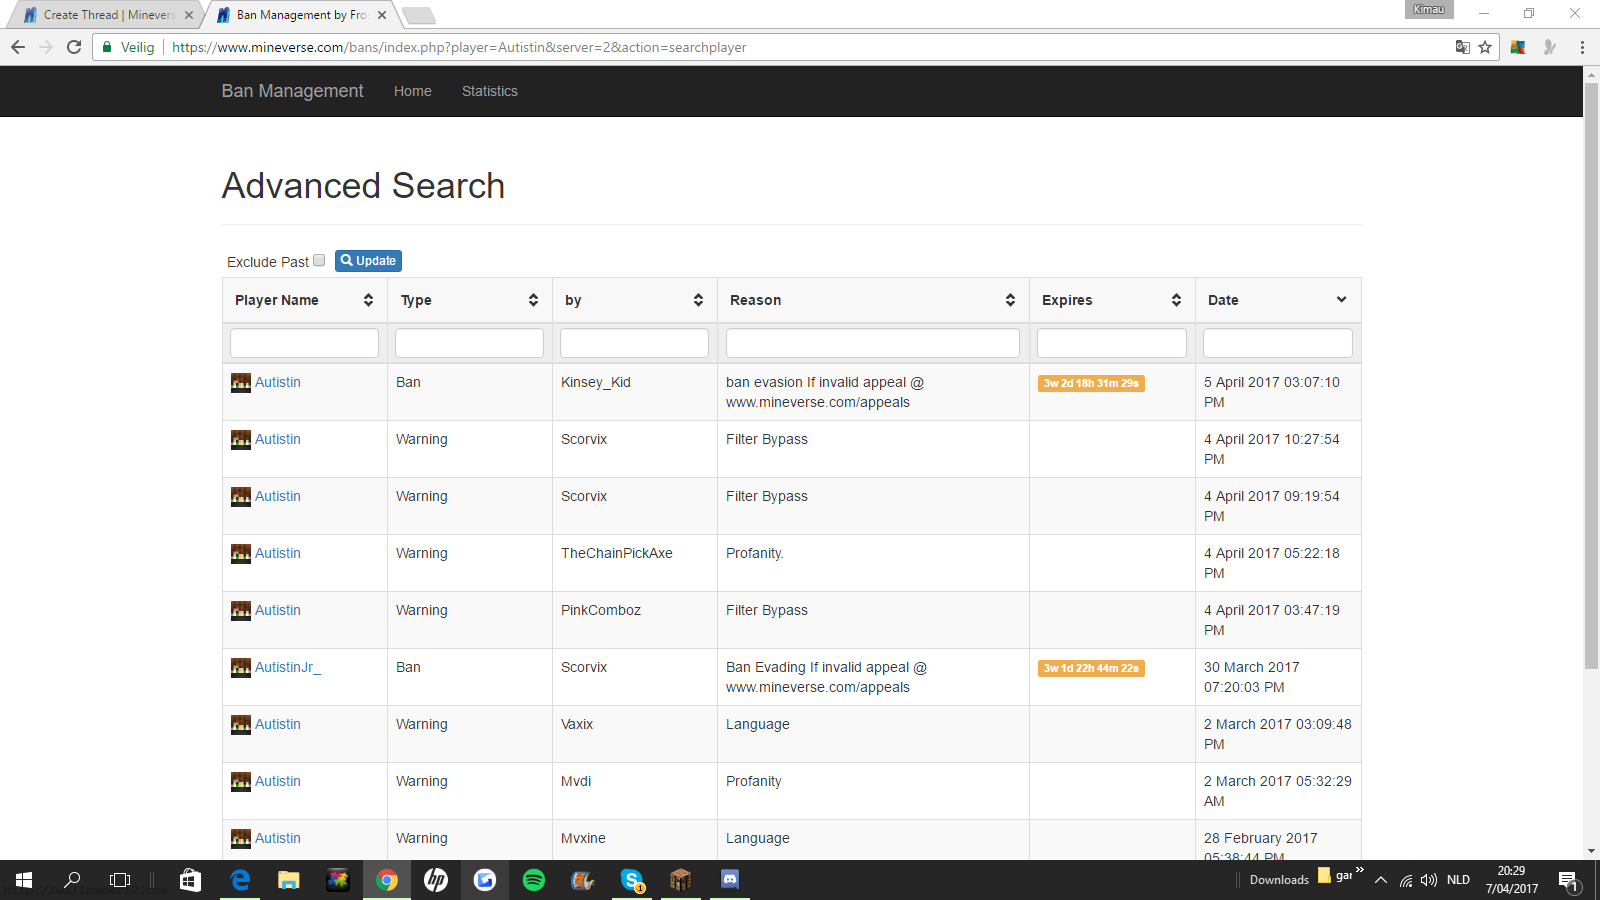The image size is (1600, 900).
Task: Focus the Expires filter field
Action: tap(1112, 343)
